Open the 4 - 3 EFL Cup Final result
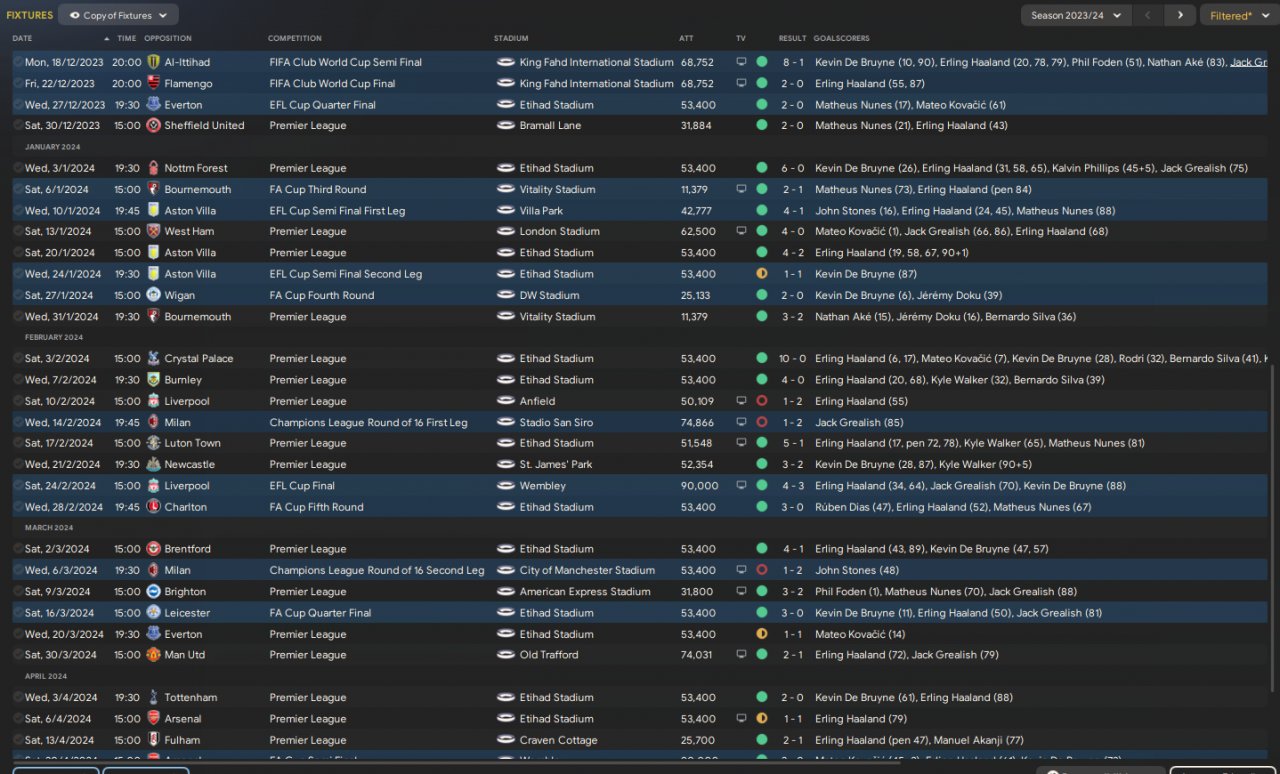The height and width of the screenshot is (774, 1280). pyautogui.click(x=793, y=486)
